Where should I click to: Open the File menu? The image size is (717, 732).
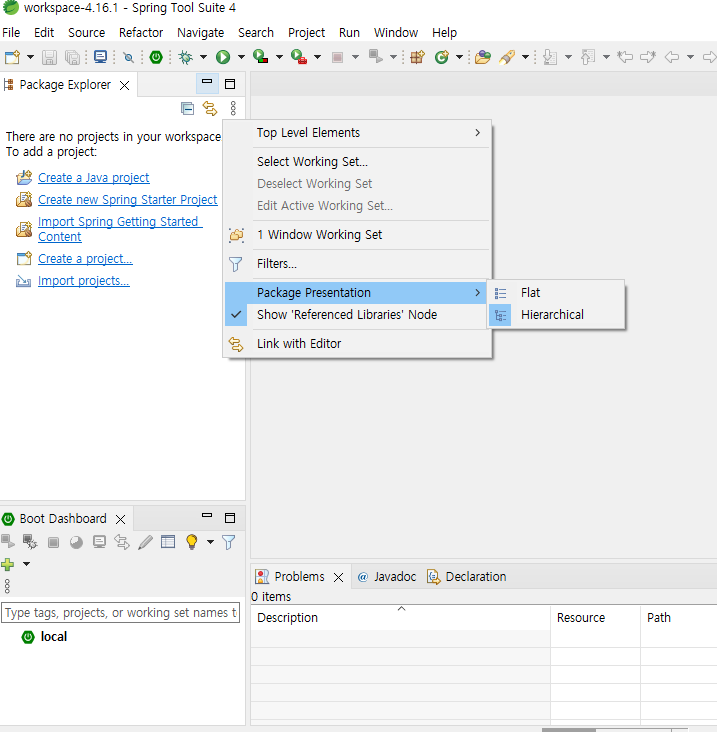pos(11,33)
